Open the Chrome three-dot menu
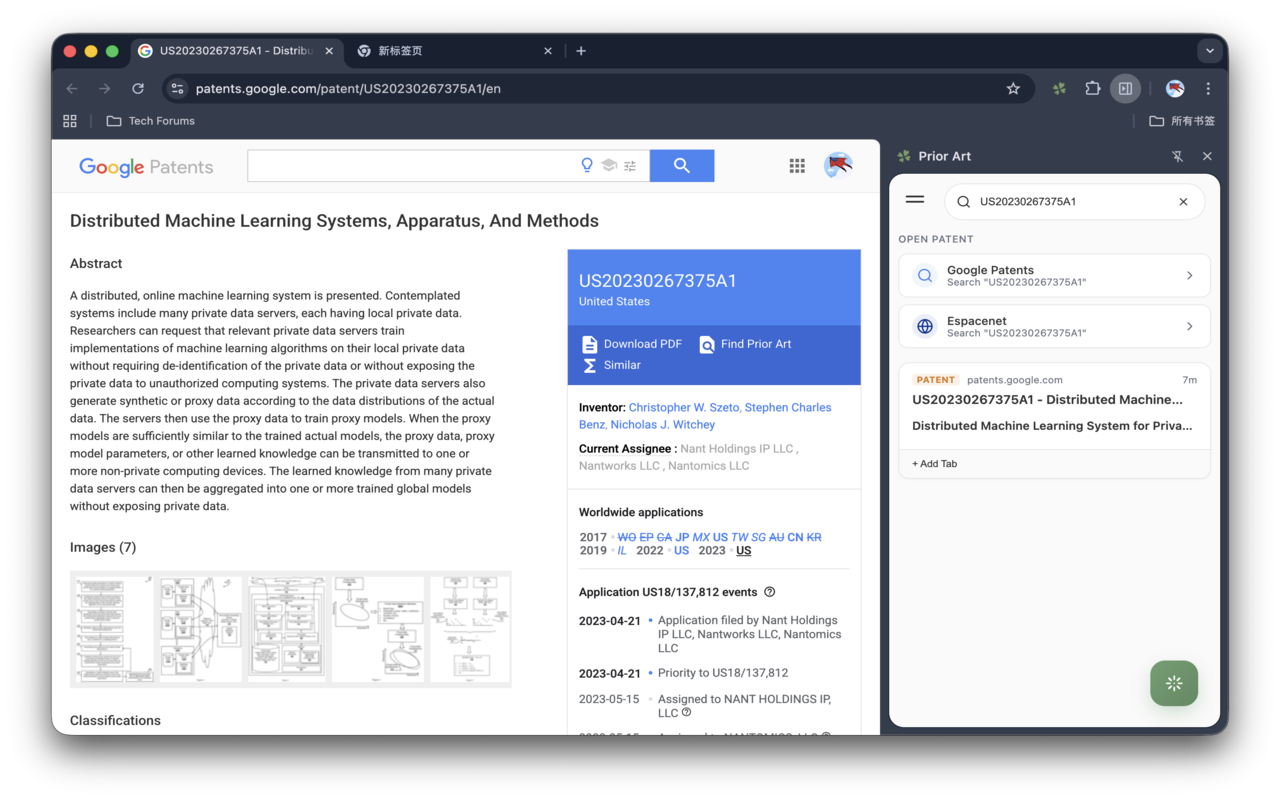This screenshot has width=1280, height=800. (1208, 89)
